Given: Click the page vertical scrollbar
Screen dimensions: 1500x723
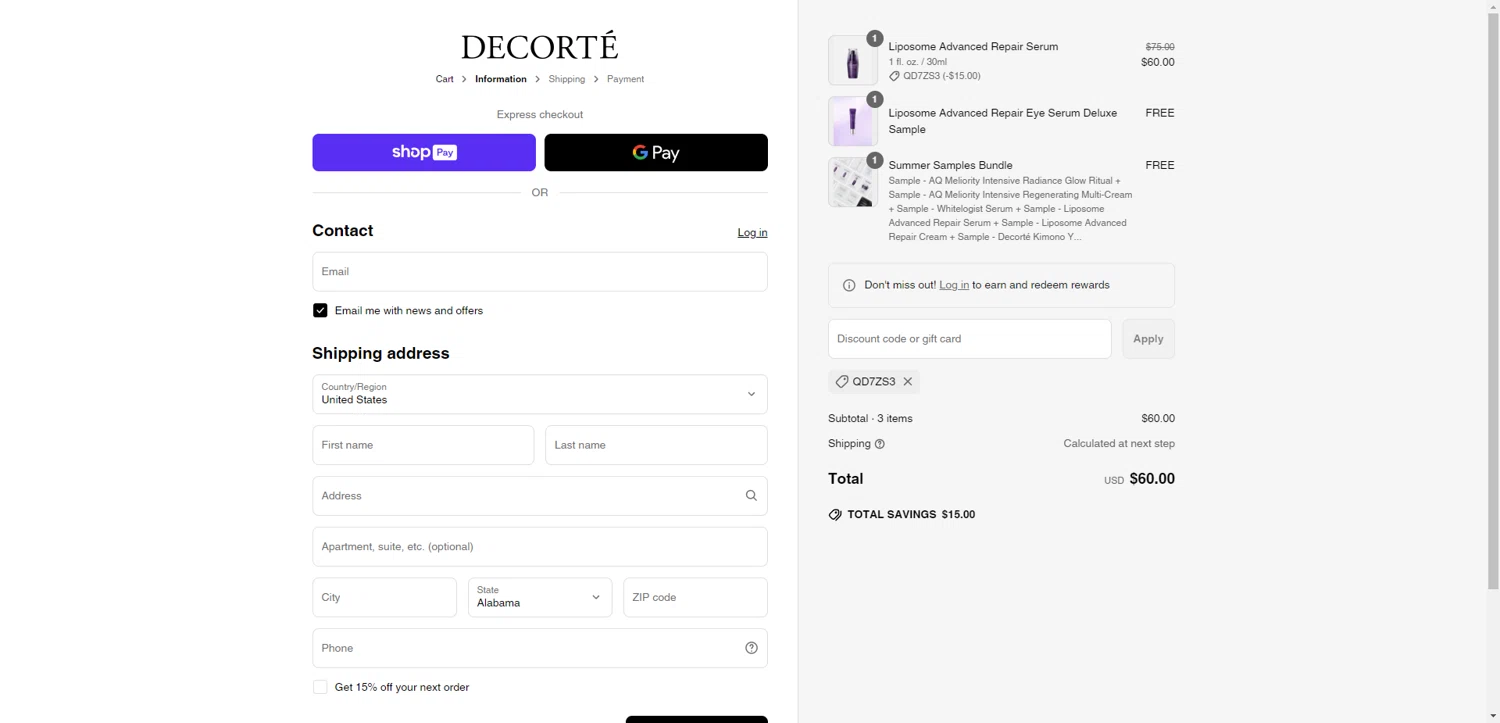Looking at the screenshot, I should point(1493,300).
